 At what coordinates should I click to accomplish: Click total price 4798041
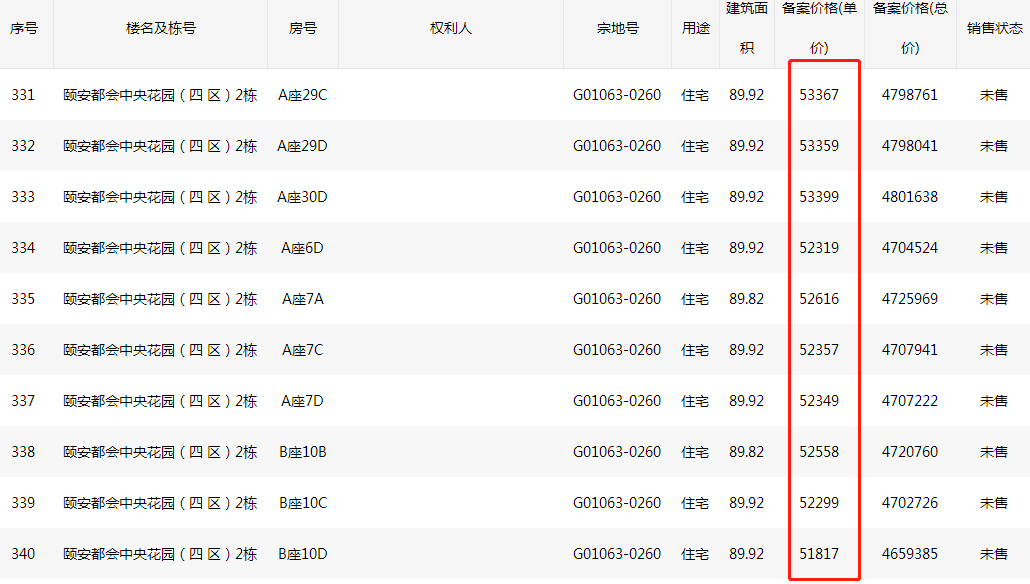pos(910,146)
